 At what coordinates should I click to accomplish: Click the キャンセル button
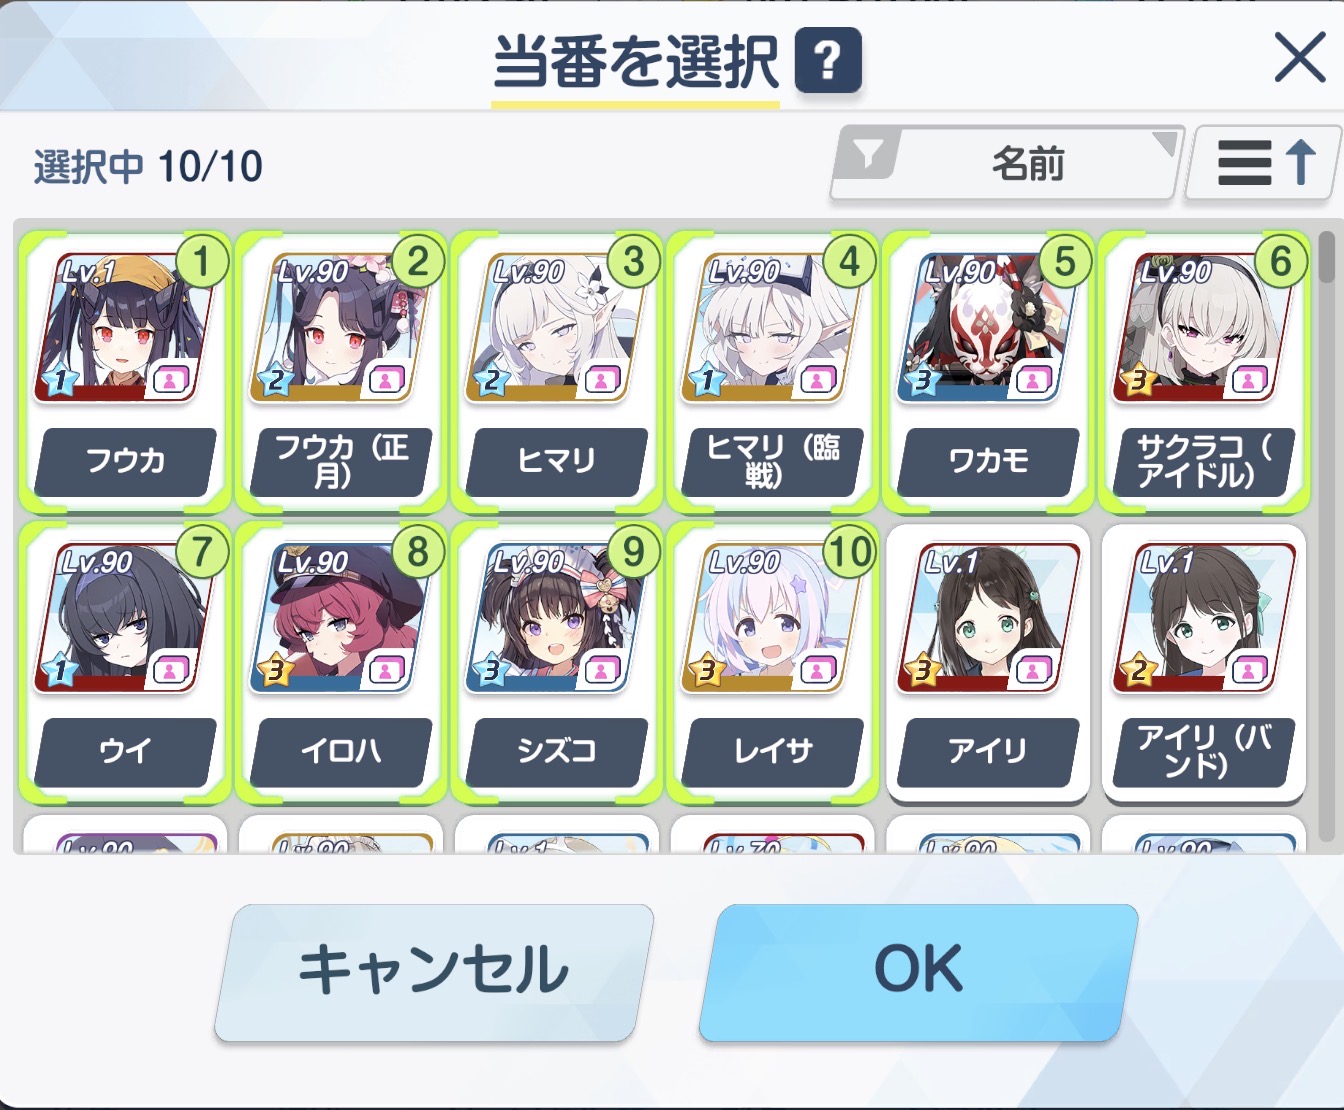pos(434,972)
